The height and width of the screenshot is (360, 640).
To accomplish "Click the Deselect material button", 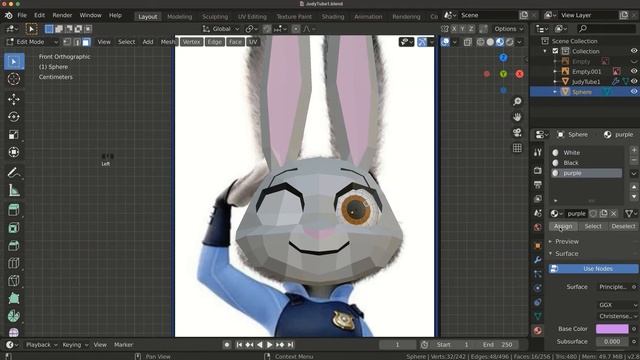I will 623,226.
